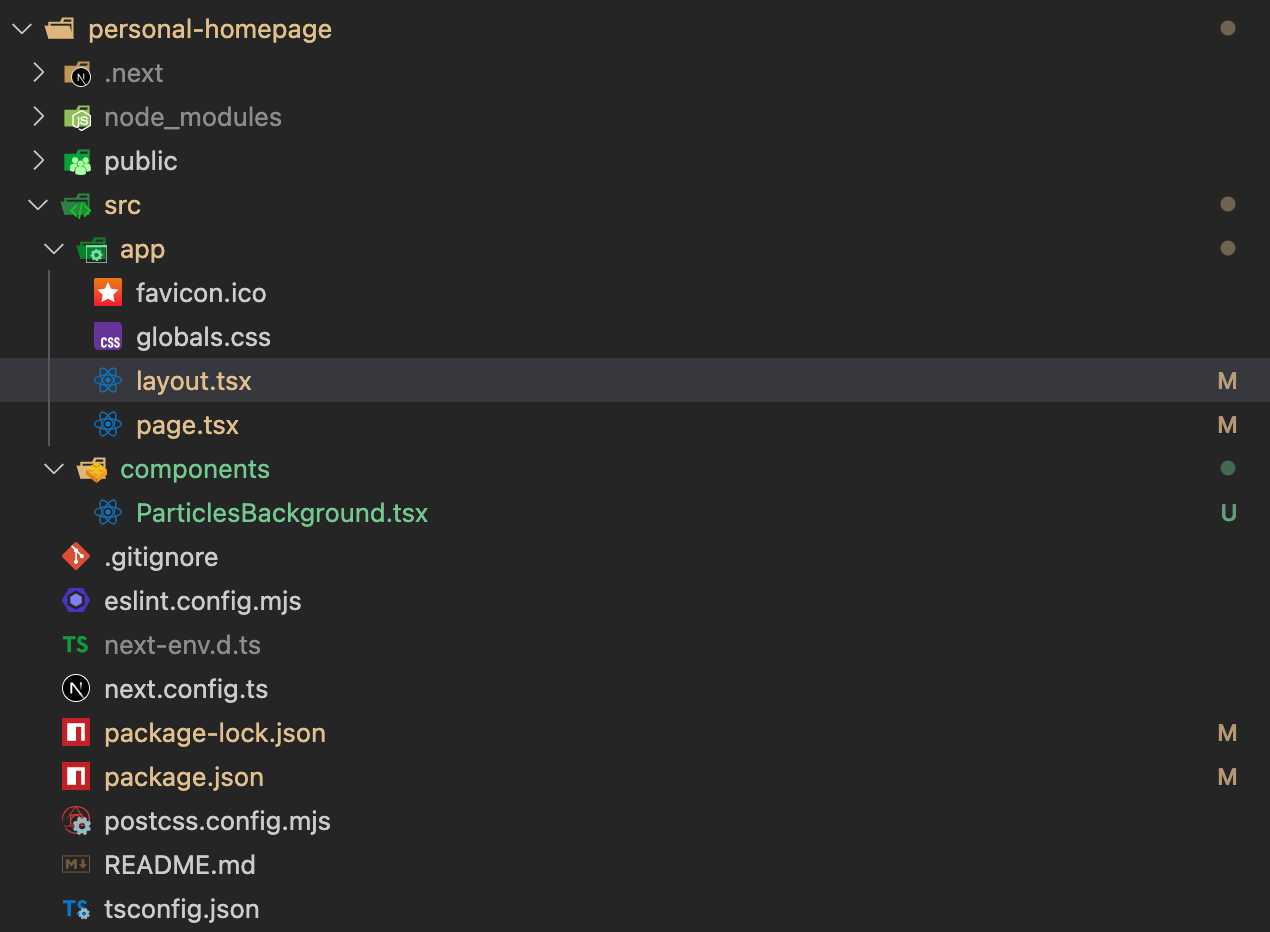Viewport: 1270px width, 932px height.
Task: Expand the public folder chevron
Action: (38, 160)
